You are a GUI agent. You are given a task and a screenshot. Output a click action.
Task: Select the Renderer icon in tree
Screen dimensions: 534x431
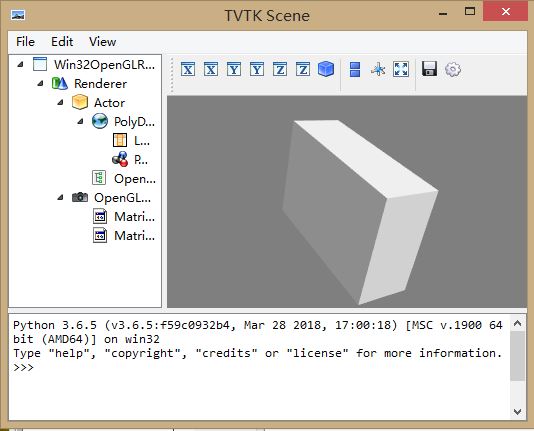pos(60,83)
